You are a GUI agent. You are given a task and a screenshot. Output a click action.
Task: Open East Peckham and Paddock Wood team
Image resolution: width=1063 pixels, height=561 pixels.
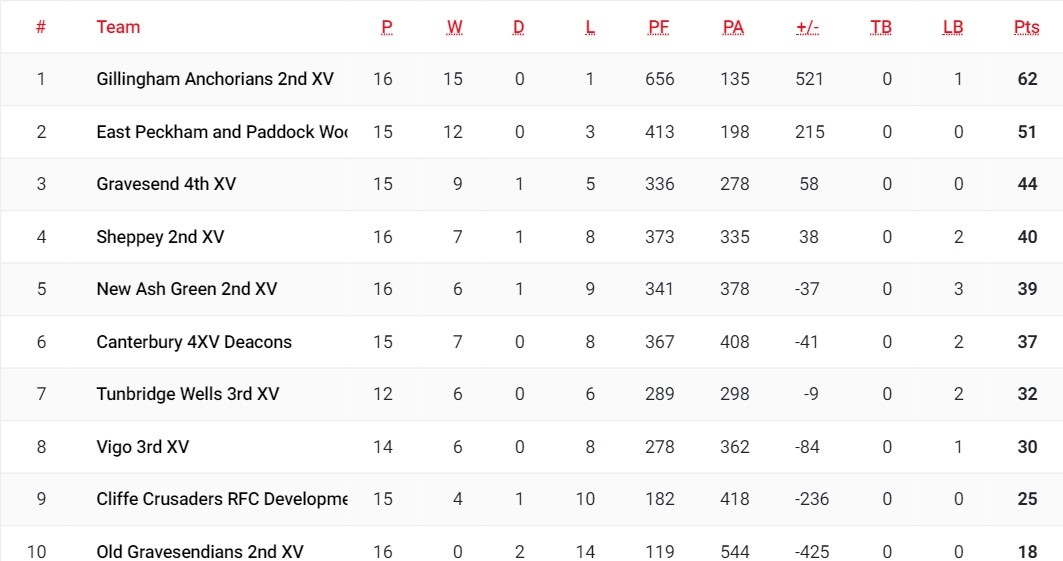(221, 132)
